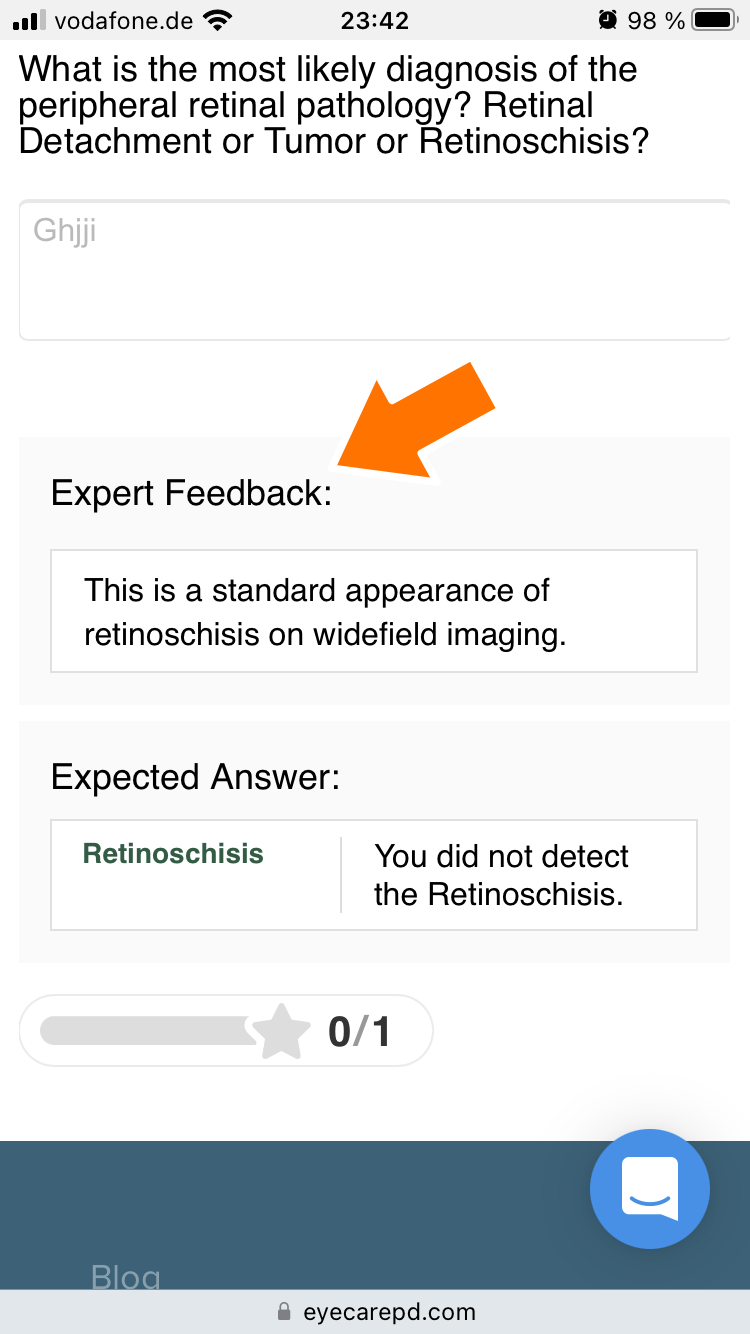Tap the padlock icon beside eyecarepd.com
Screen dimensions: 750x1334
284,1312
